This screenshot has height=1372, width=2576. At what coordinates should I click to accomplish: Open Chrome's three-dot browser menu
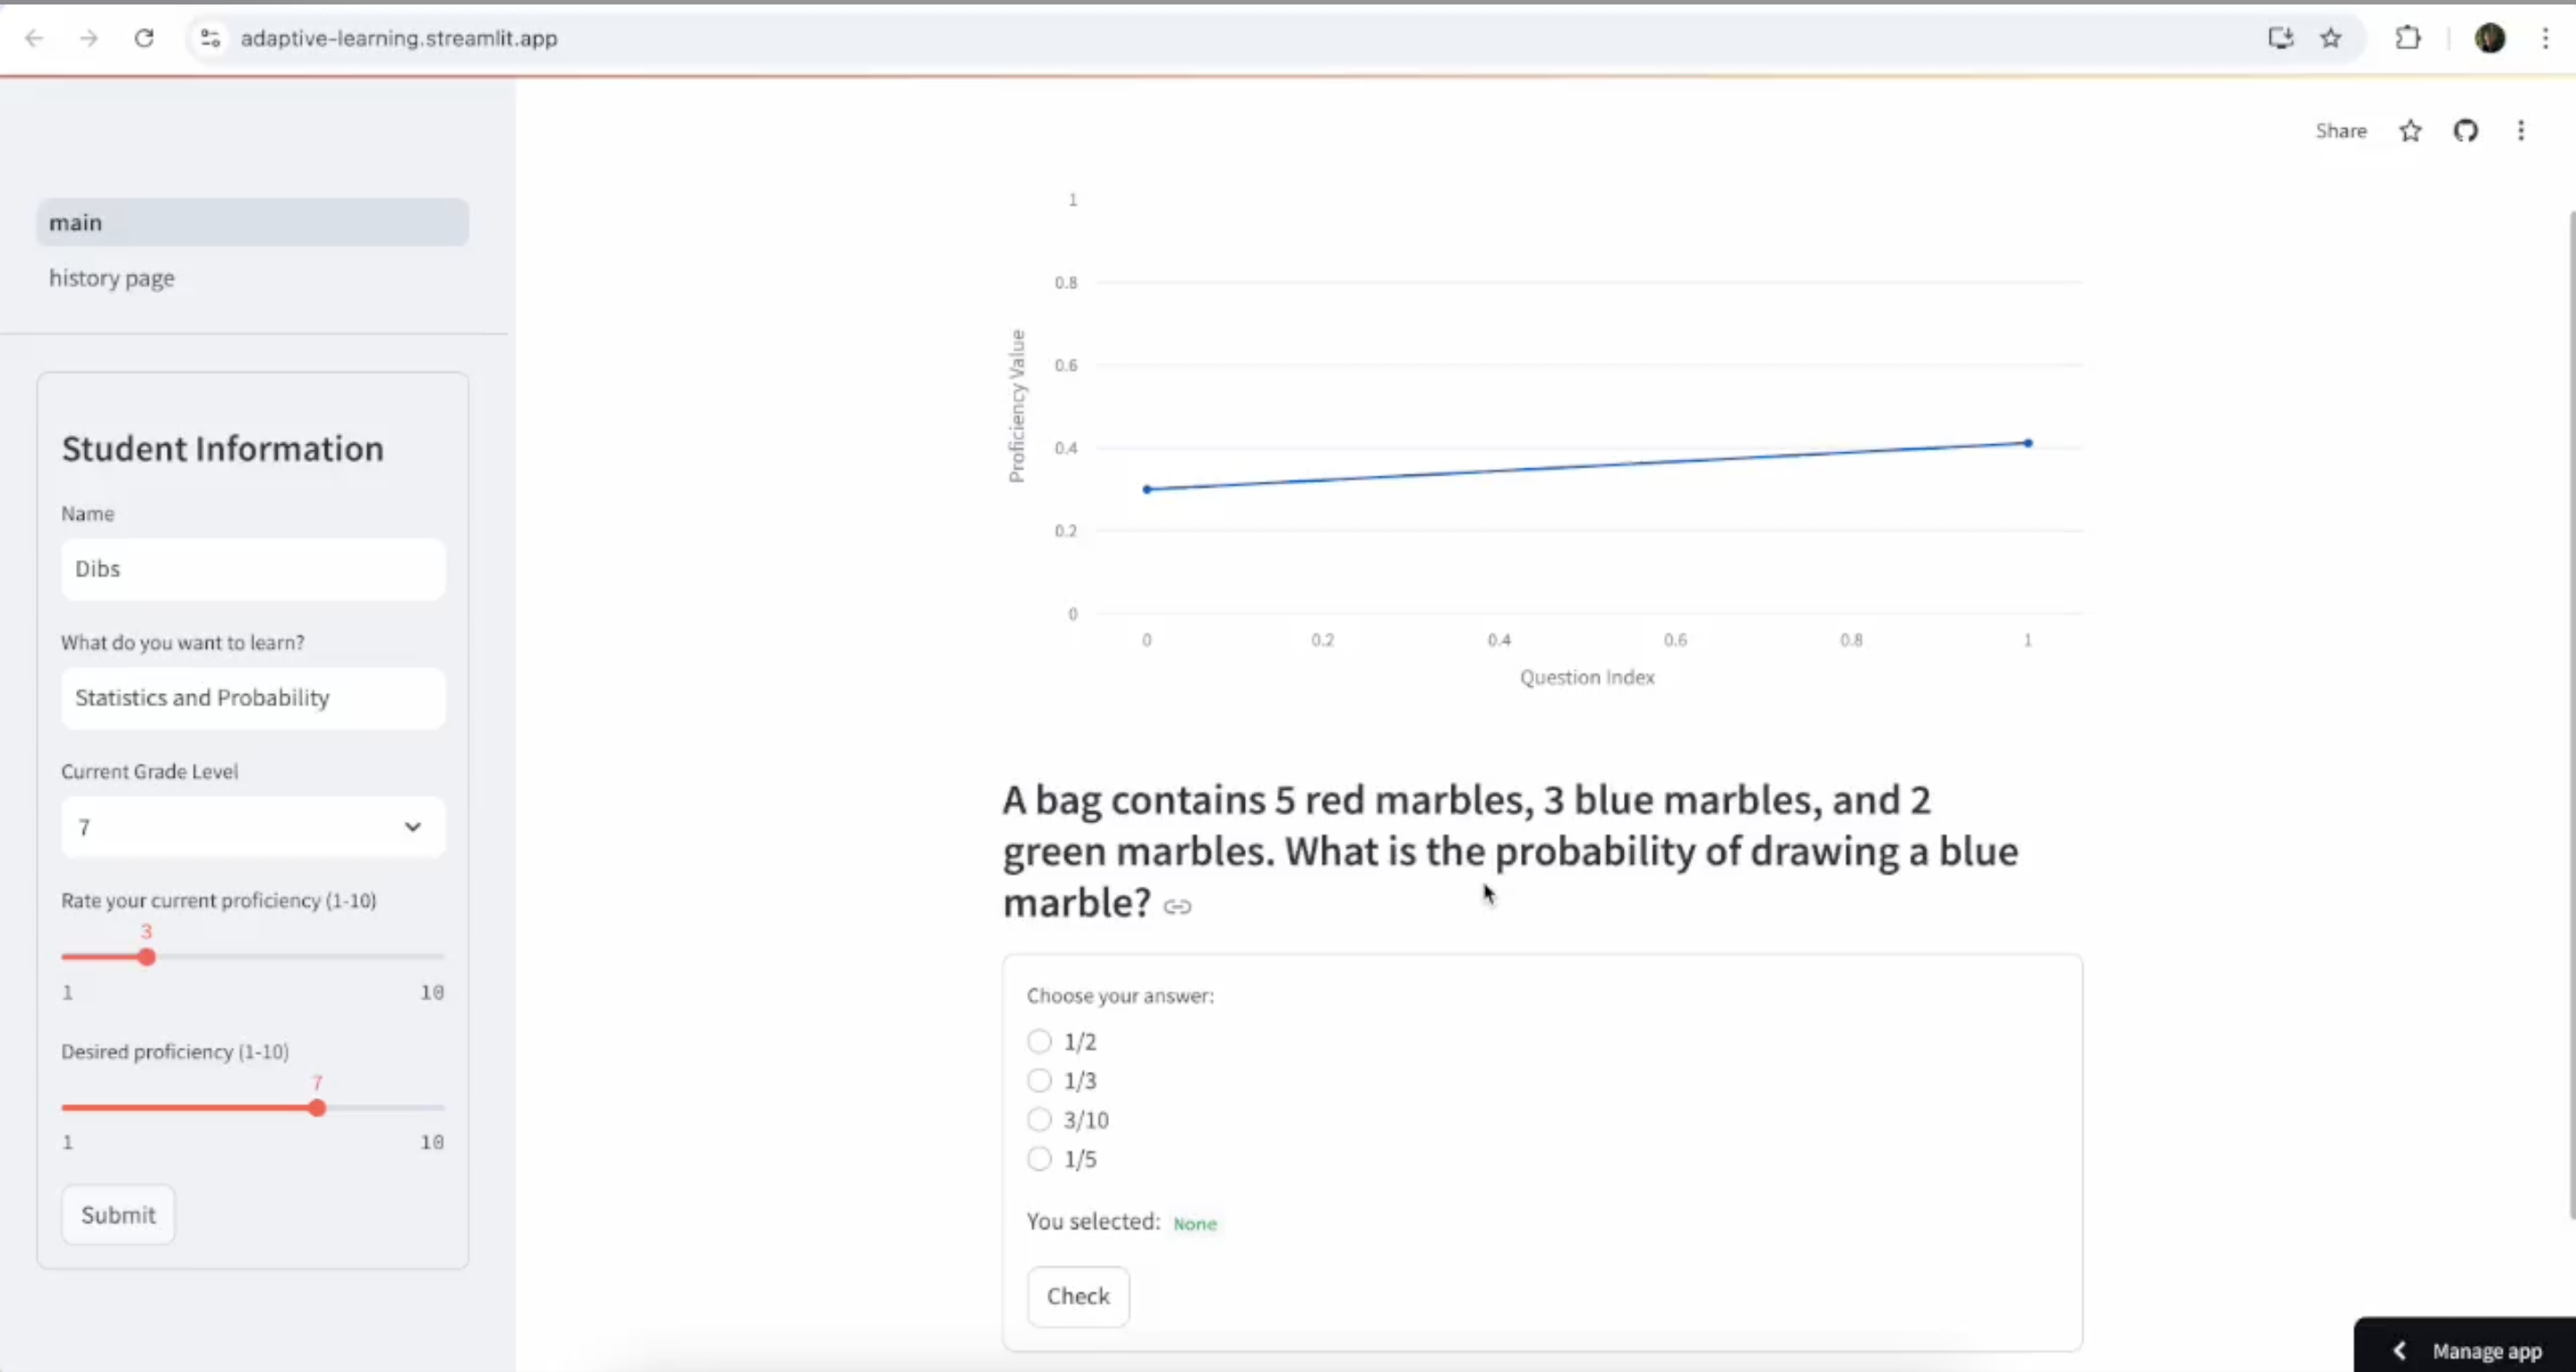pyautogui.click(x=2545, y=38)
